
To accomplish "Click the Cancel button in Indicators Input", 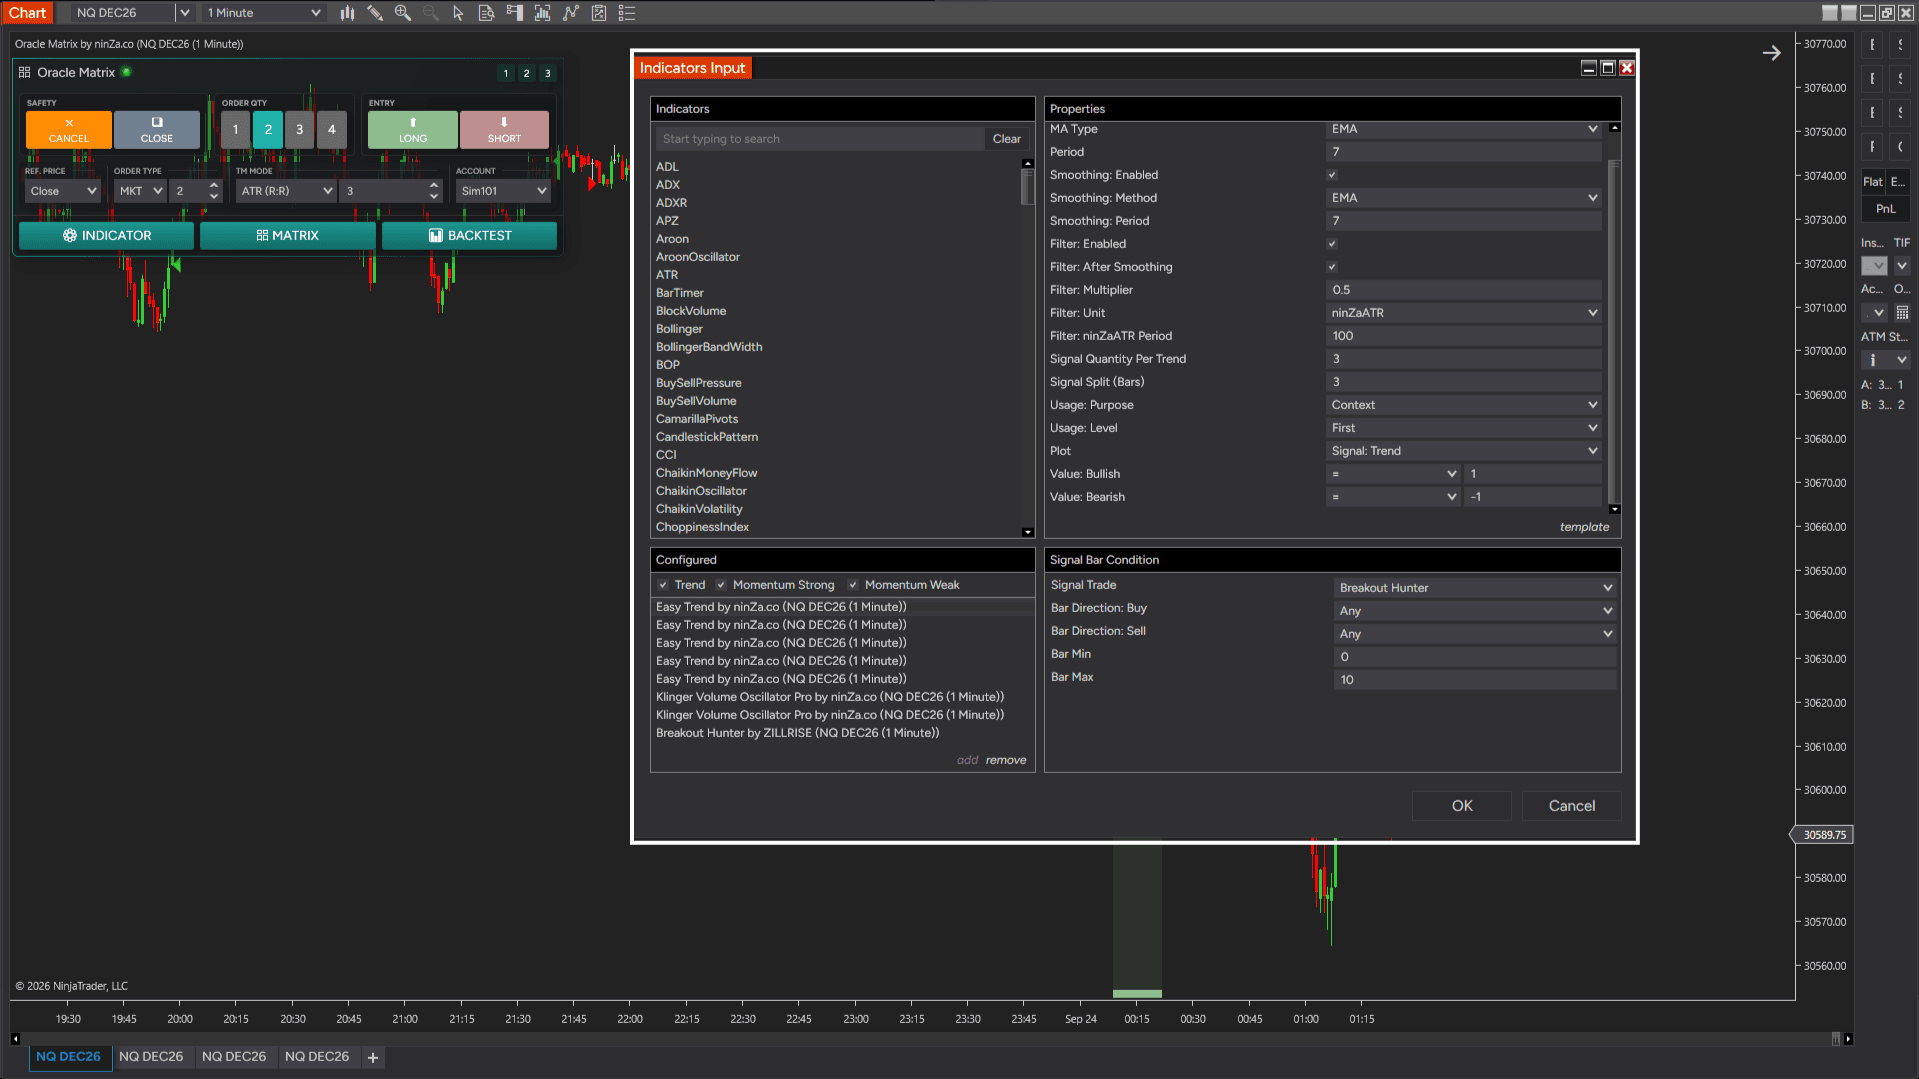I will point(1572,806).
